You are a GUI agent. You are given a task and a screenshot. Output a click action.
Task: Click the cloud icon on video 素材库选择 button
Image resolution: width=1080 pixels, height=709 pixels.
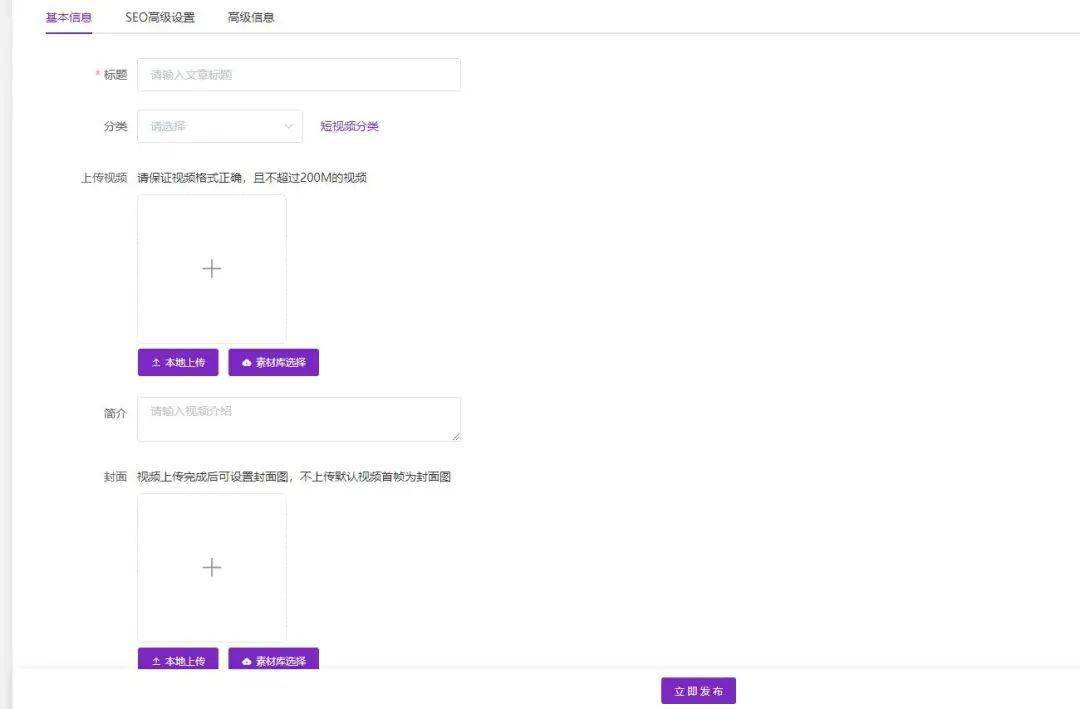pos(245,362)
